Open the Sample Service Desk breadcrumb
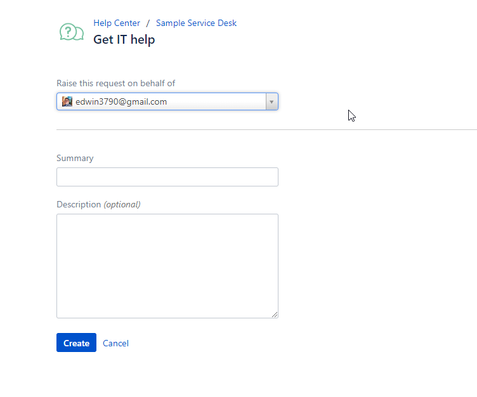This screenshot has height=397, width=477. 196,23
